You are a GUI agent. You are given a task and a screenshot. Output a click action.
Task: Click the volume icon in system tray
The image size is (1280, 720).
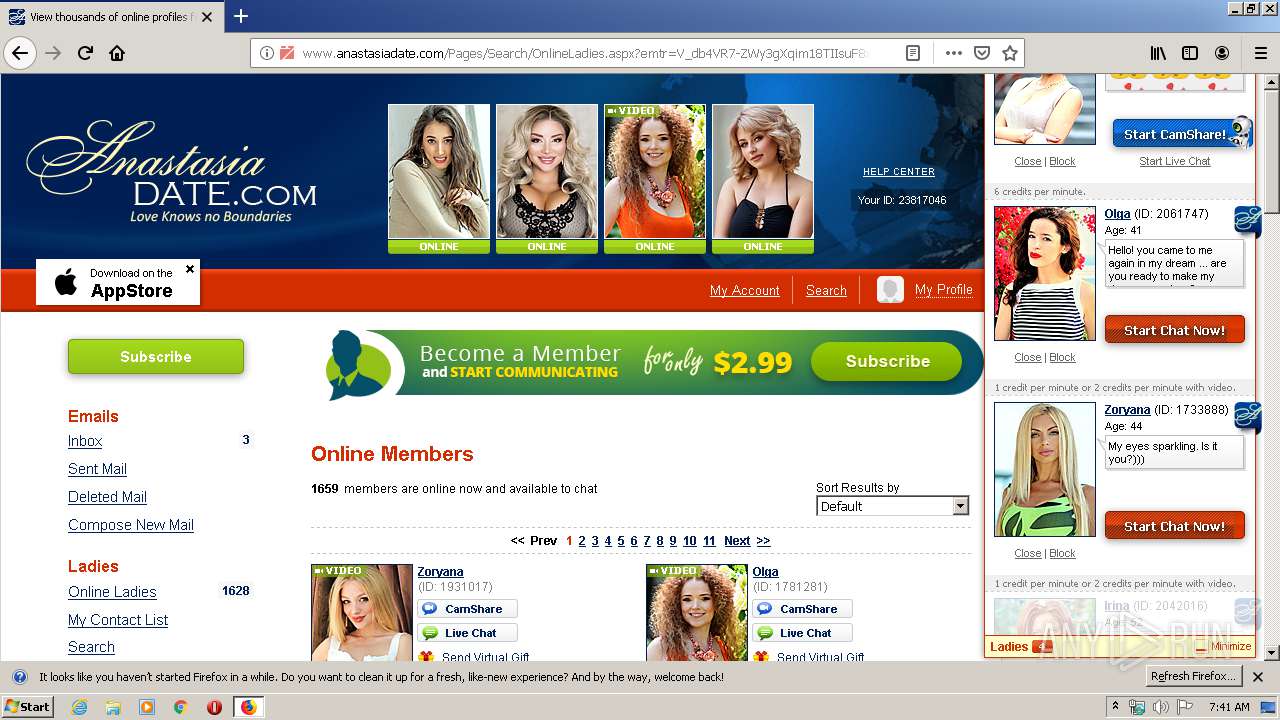[1162, 707]
